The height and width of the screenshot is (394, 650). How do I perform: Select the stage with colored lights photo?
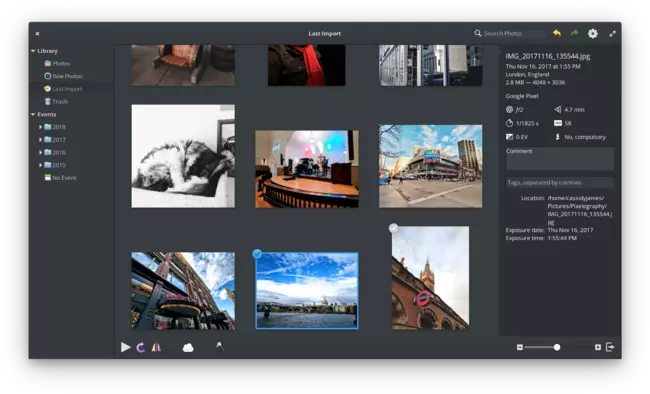[x=307, y=169]
